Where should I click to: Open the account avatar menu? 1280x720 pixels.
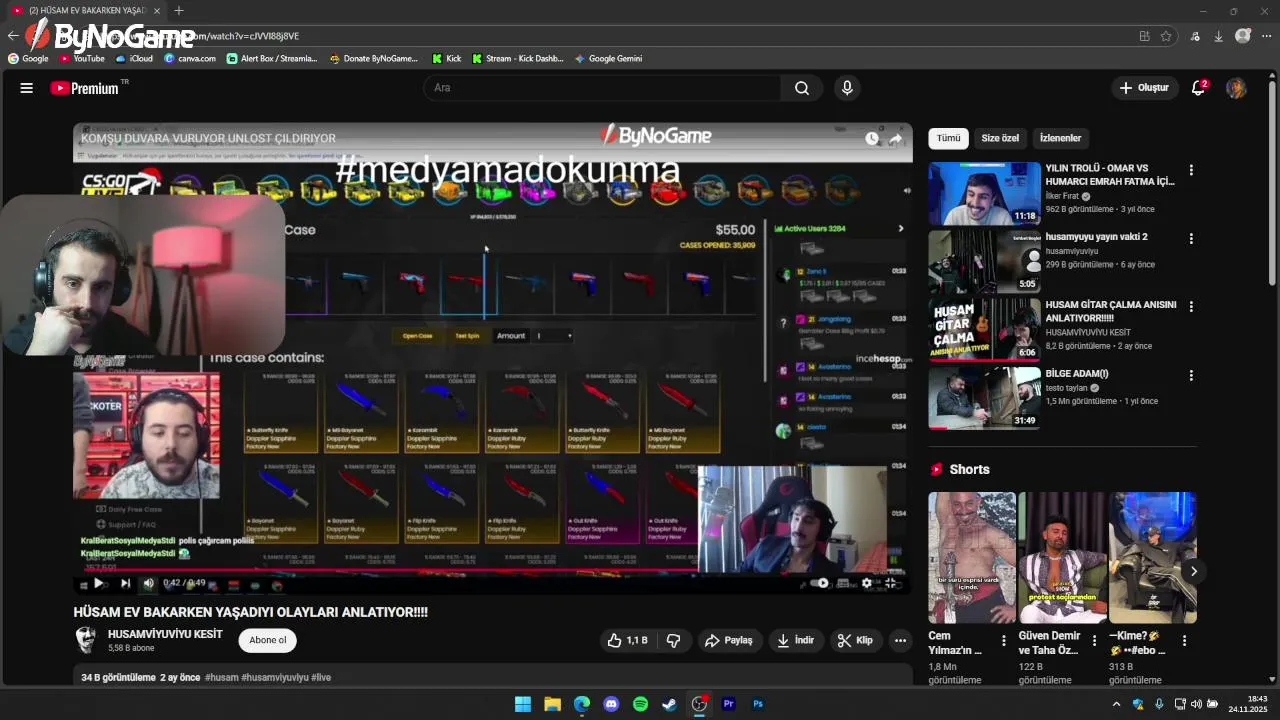click(1236, 88)
